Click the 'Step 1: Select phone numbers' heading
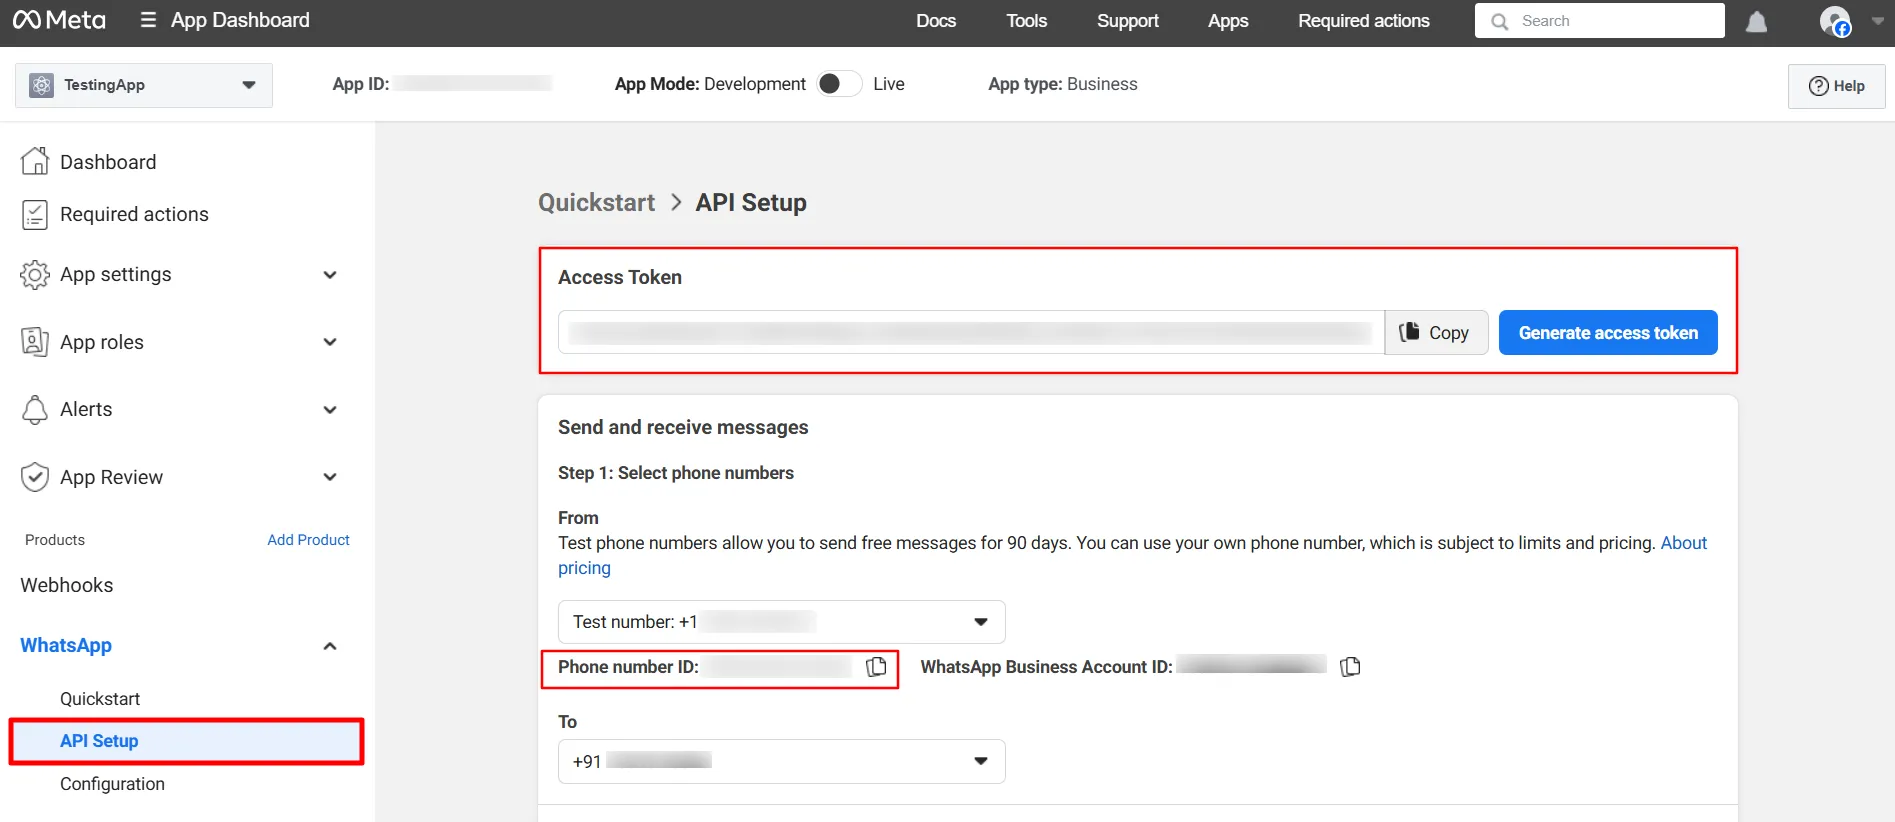 (676, 473)
